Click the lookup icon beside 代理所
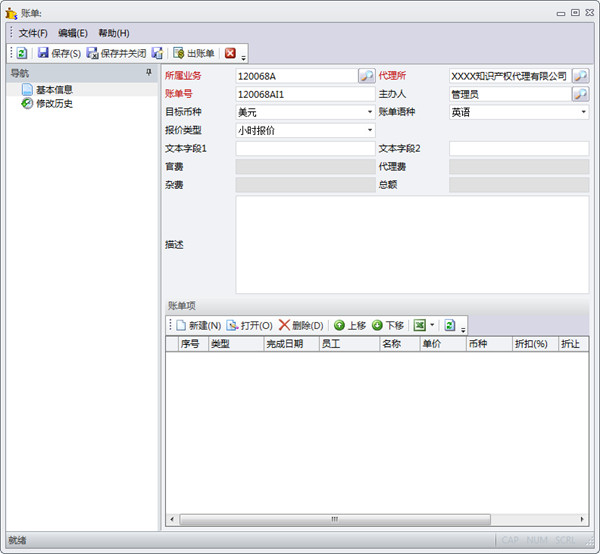Screen dimensions: 600x554 click(580, 76)
